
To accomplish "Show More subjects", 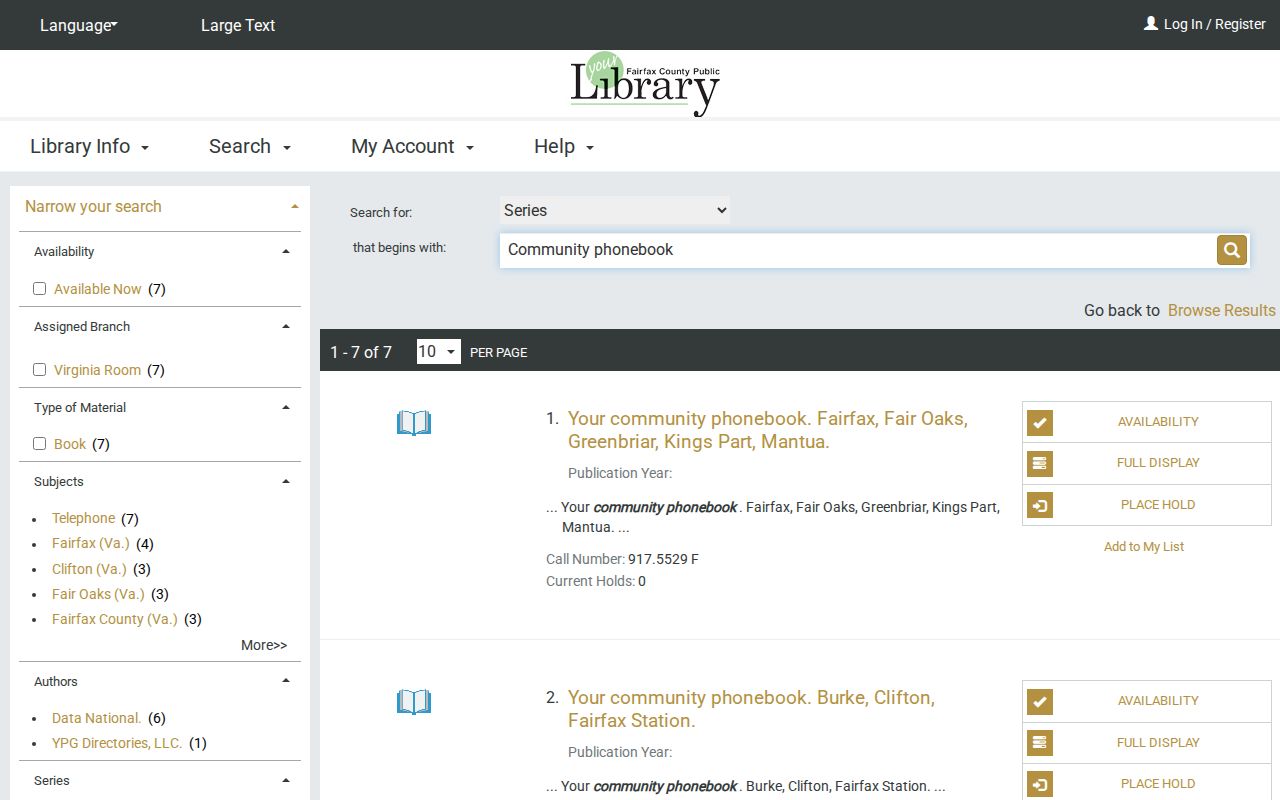I will [x=264, y=645].
